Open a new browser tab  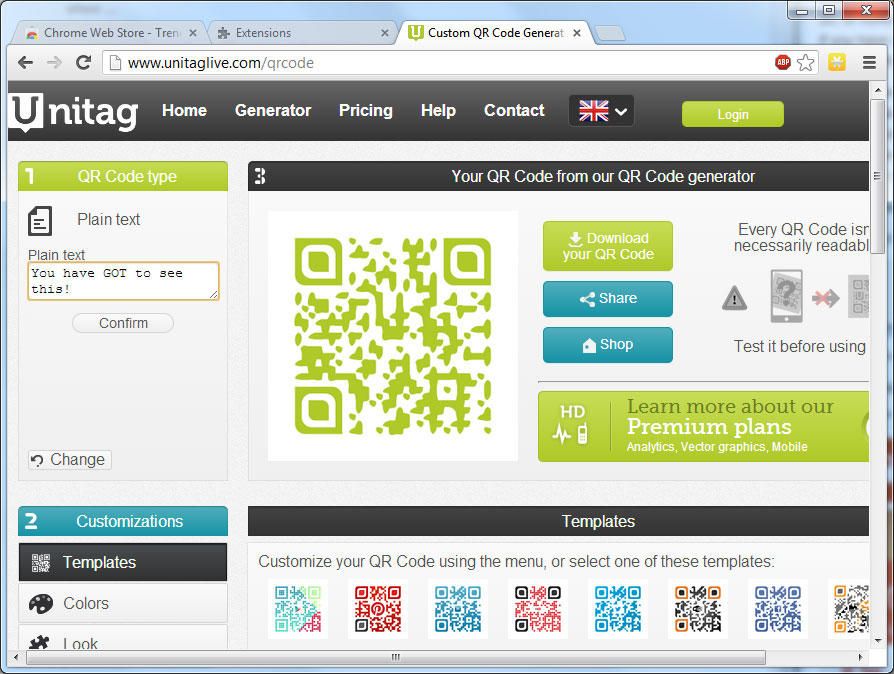(609, 34)
